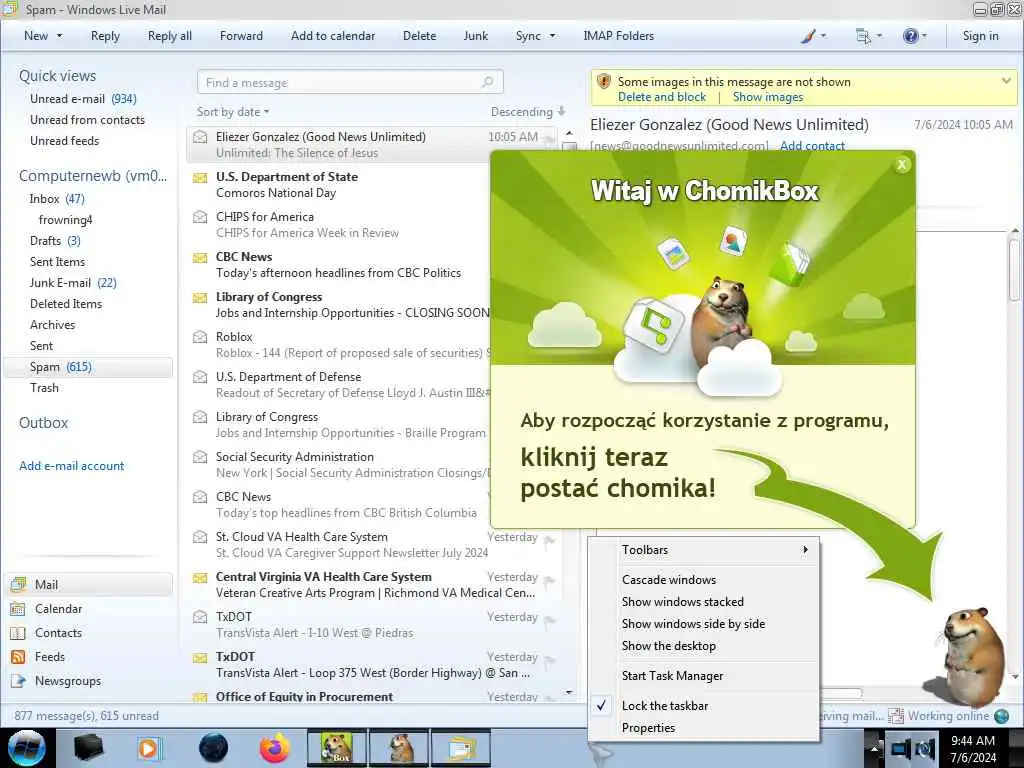Open IMAP Folders
Screen dimensions: 1024x768
pos(618,36)
